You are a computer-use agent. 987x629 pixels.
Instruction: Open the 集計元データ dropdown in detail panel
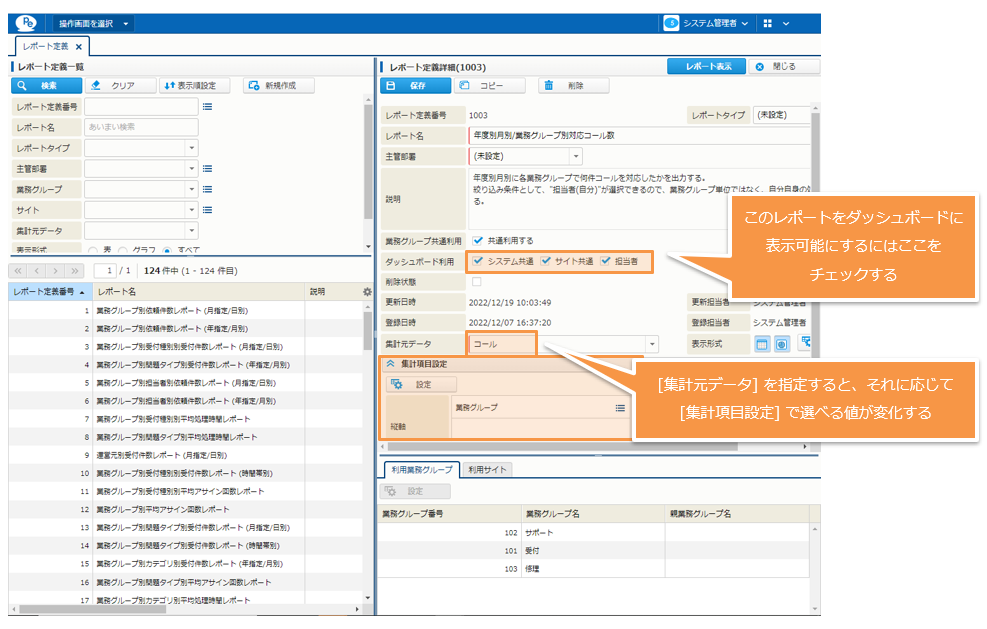pos(652,344)
